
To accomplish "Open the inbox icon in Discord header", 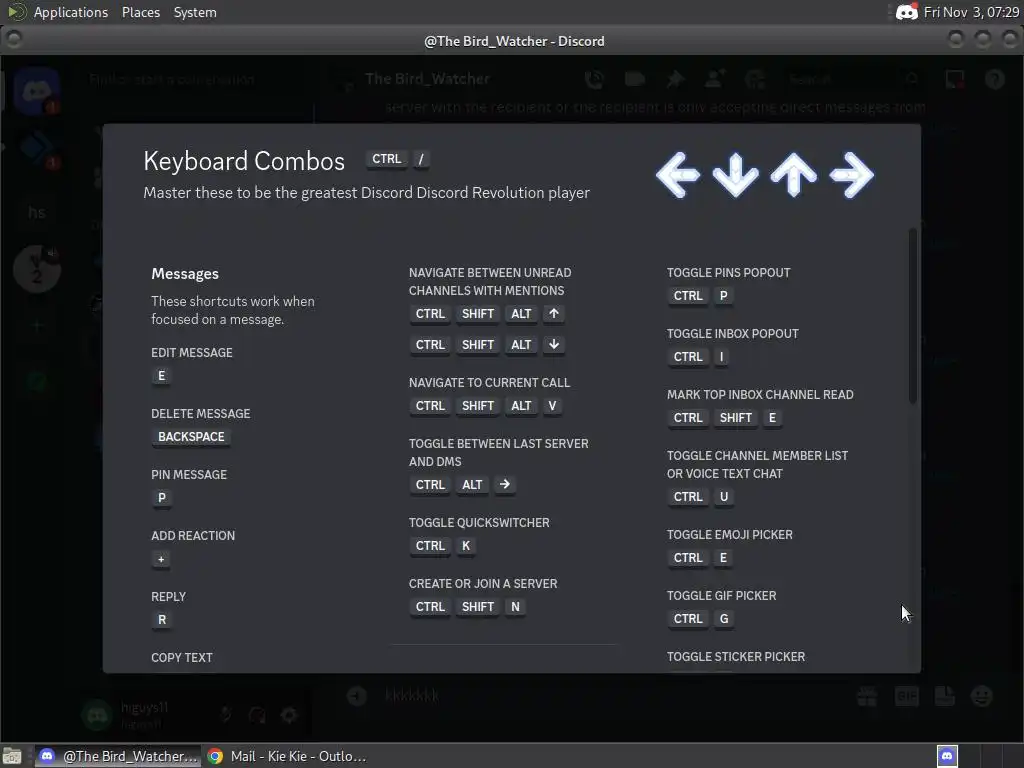I will tap(955, 80).
